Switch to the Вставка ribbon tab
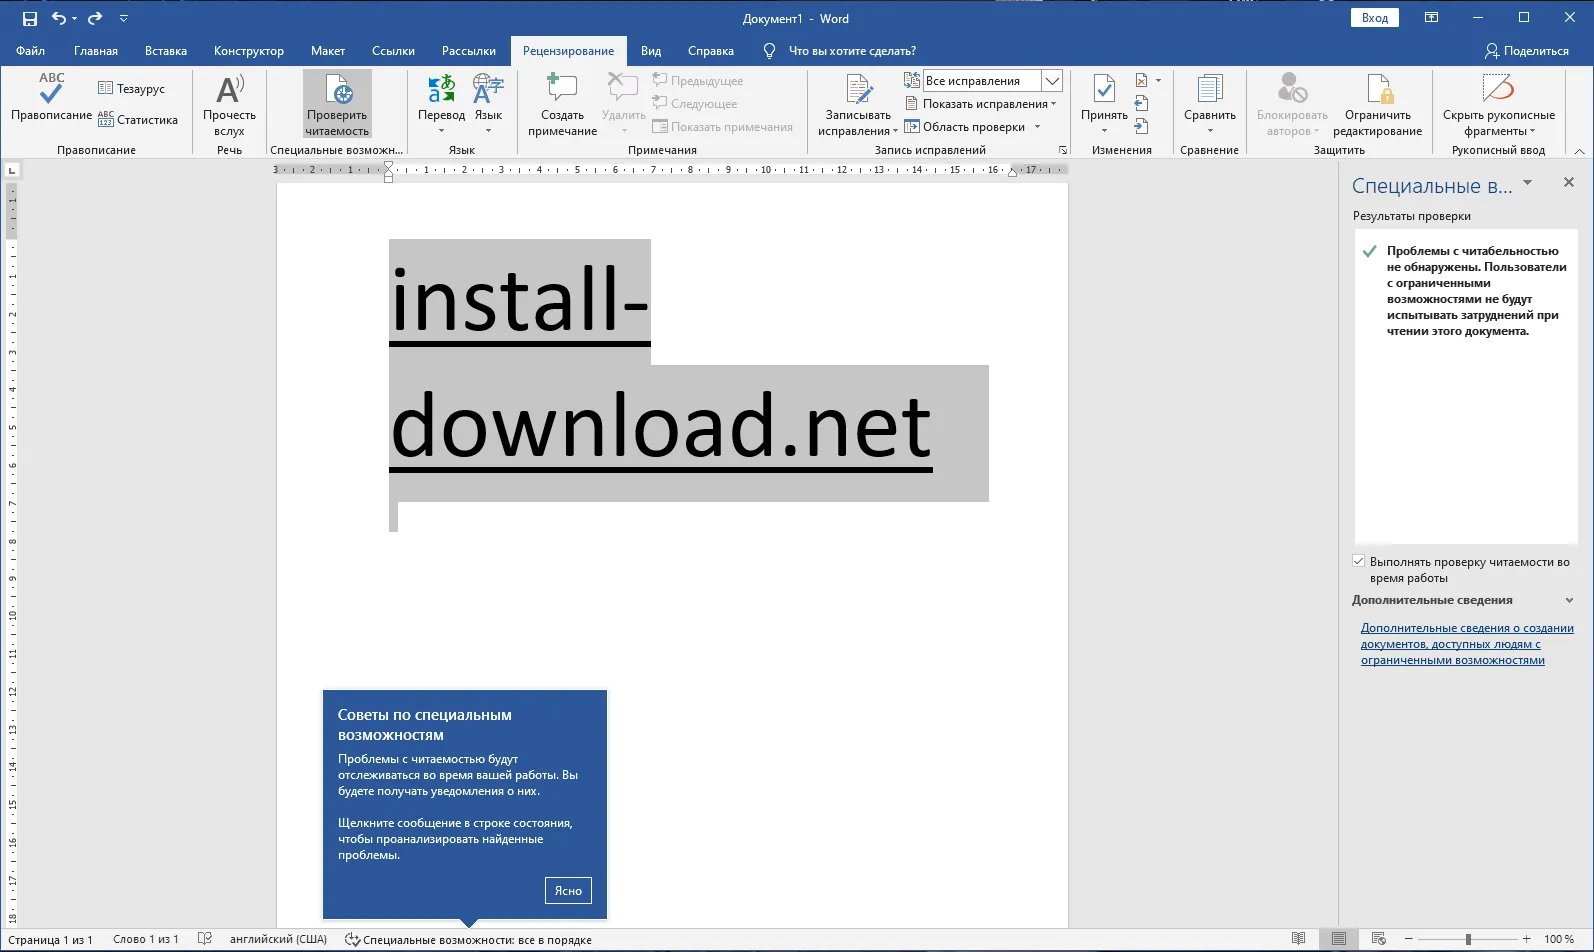The height and width of the screenshot is (952, 1594). tap(165, 51)
